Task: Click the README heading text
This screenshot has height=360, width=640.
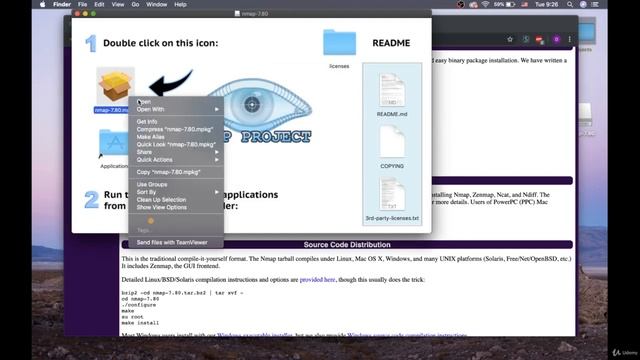Action: 391,43
